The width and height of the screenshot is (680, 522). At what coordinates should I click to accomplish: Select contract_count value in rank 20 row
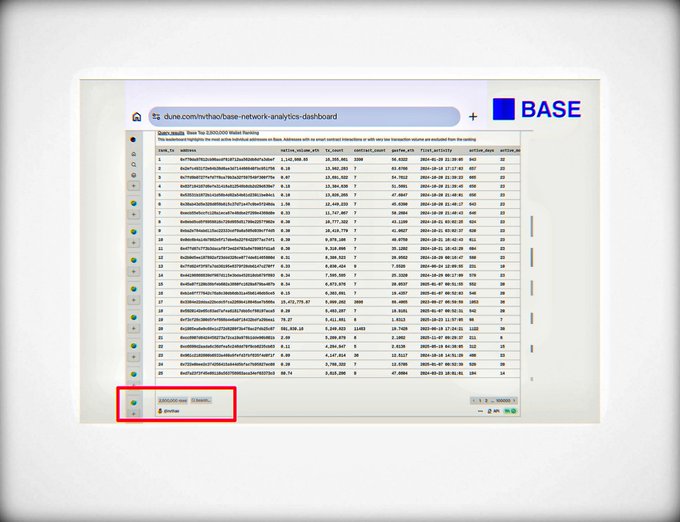(x=360, y=329)
